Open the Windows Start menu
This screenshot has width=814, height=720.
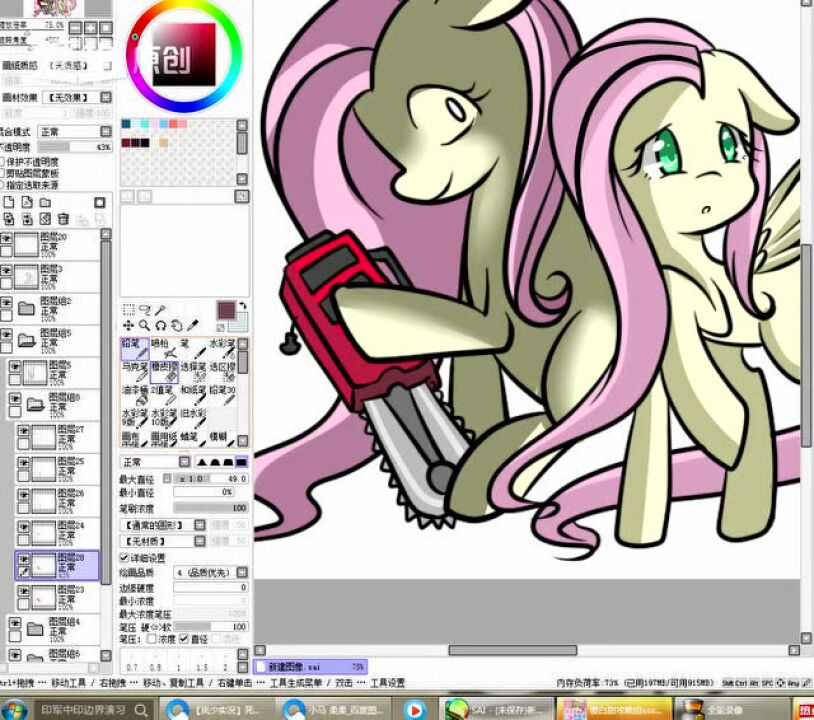(14, 710)
